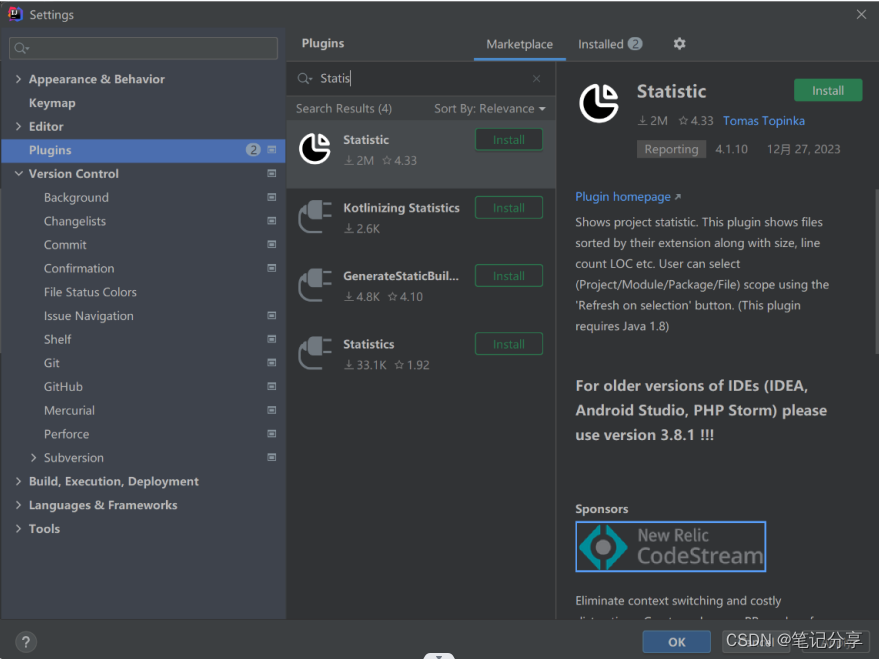Expand Languages & Frameworks section
The image size is (879, 659).
(x=18, y=505)
